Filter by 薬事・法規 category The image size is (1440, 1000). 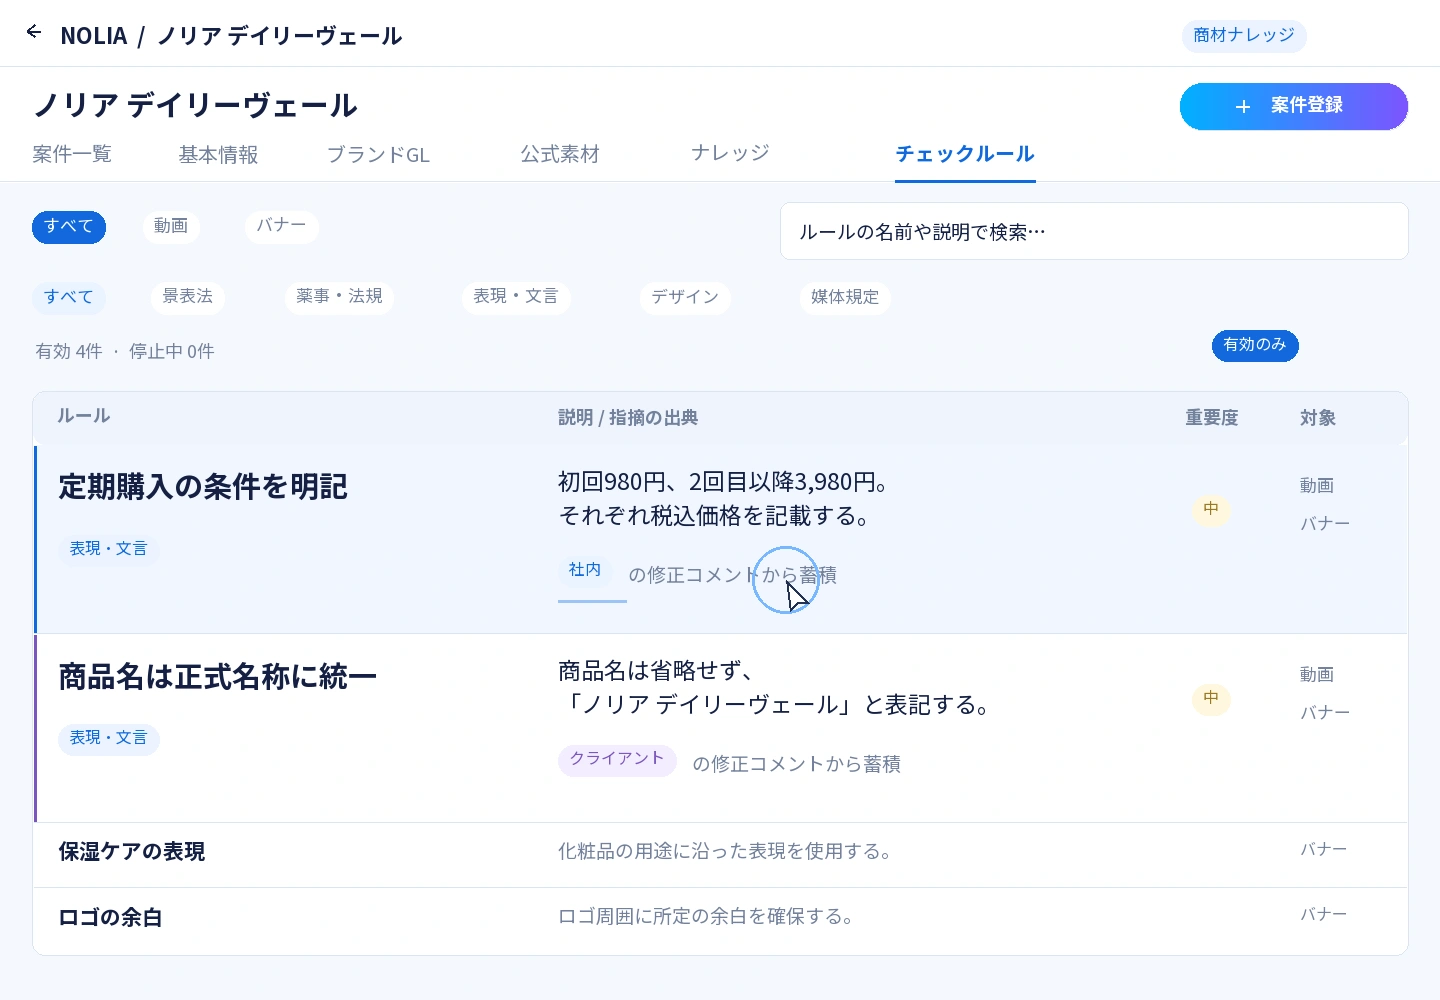(x=339, y=297)
